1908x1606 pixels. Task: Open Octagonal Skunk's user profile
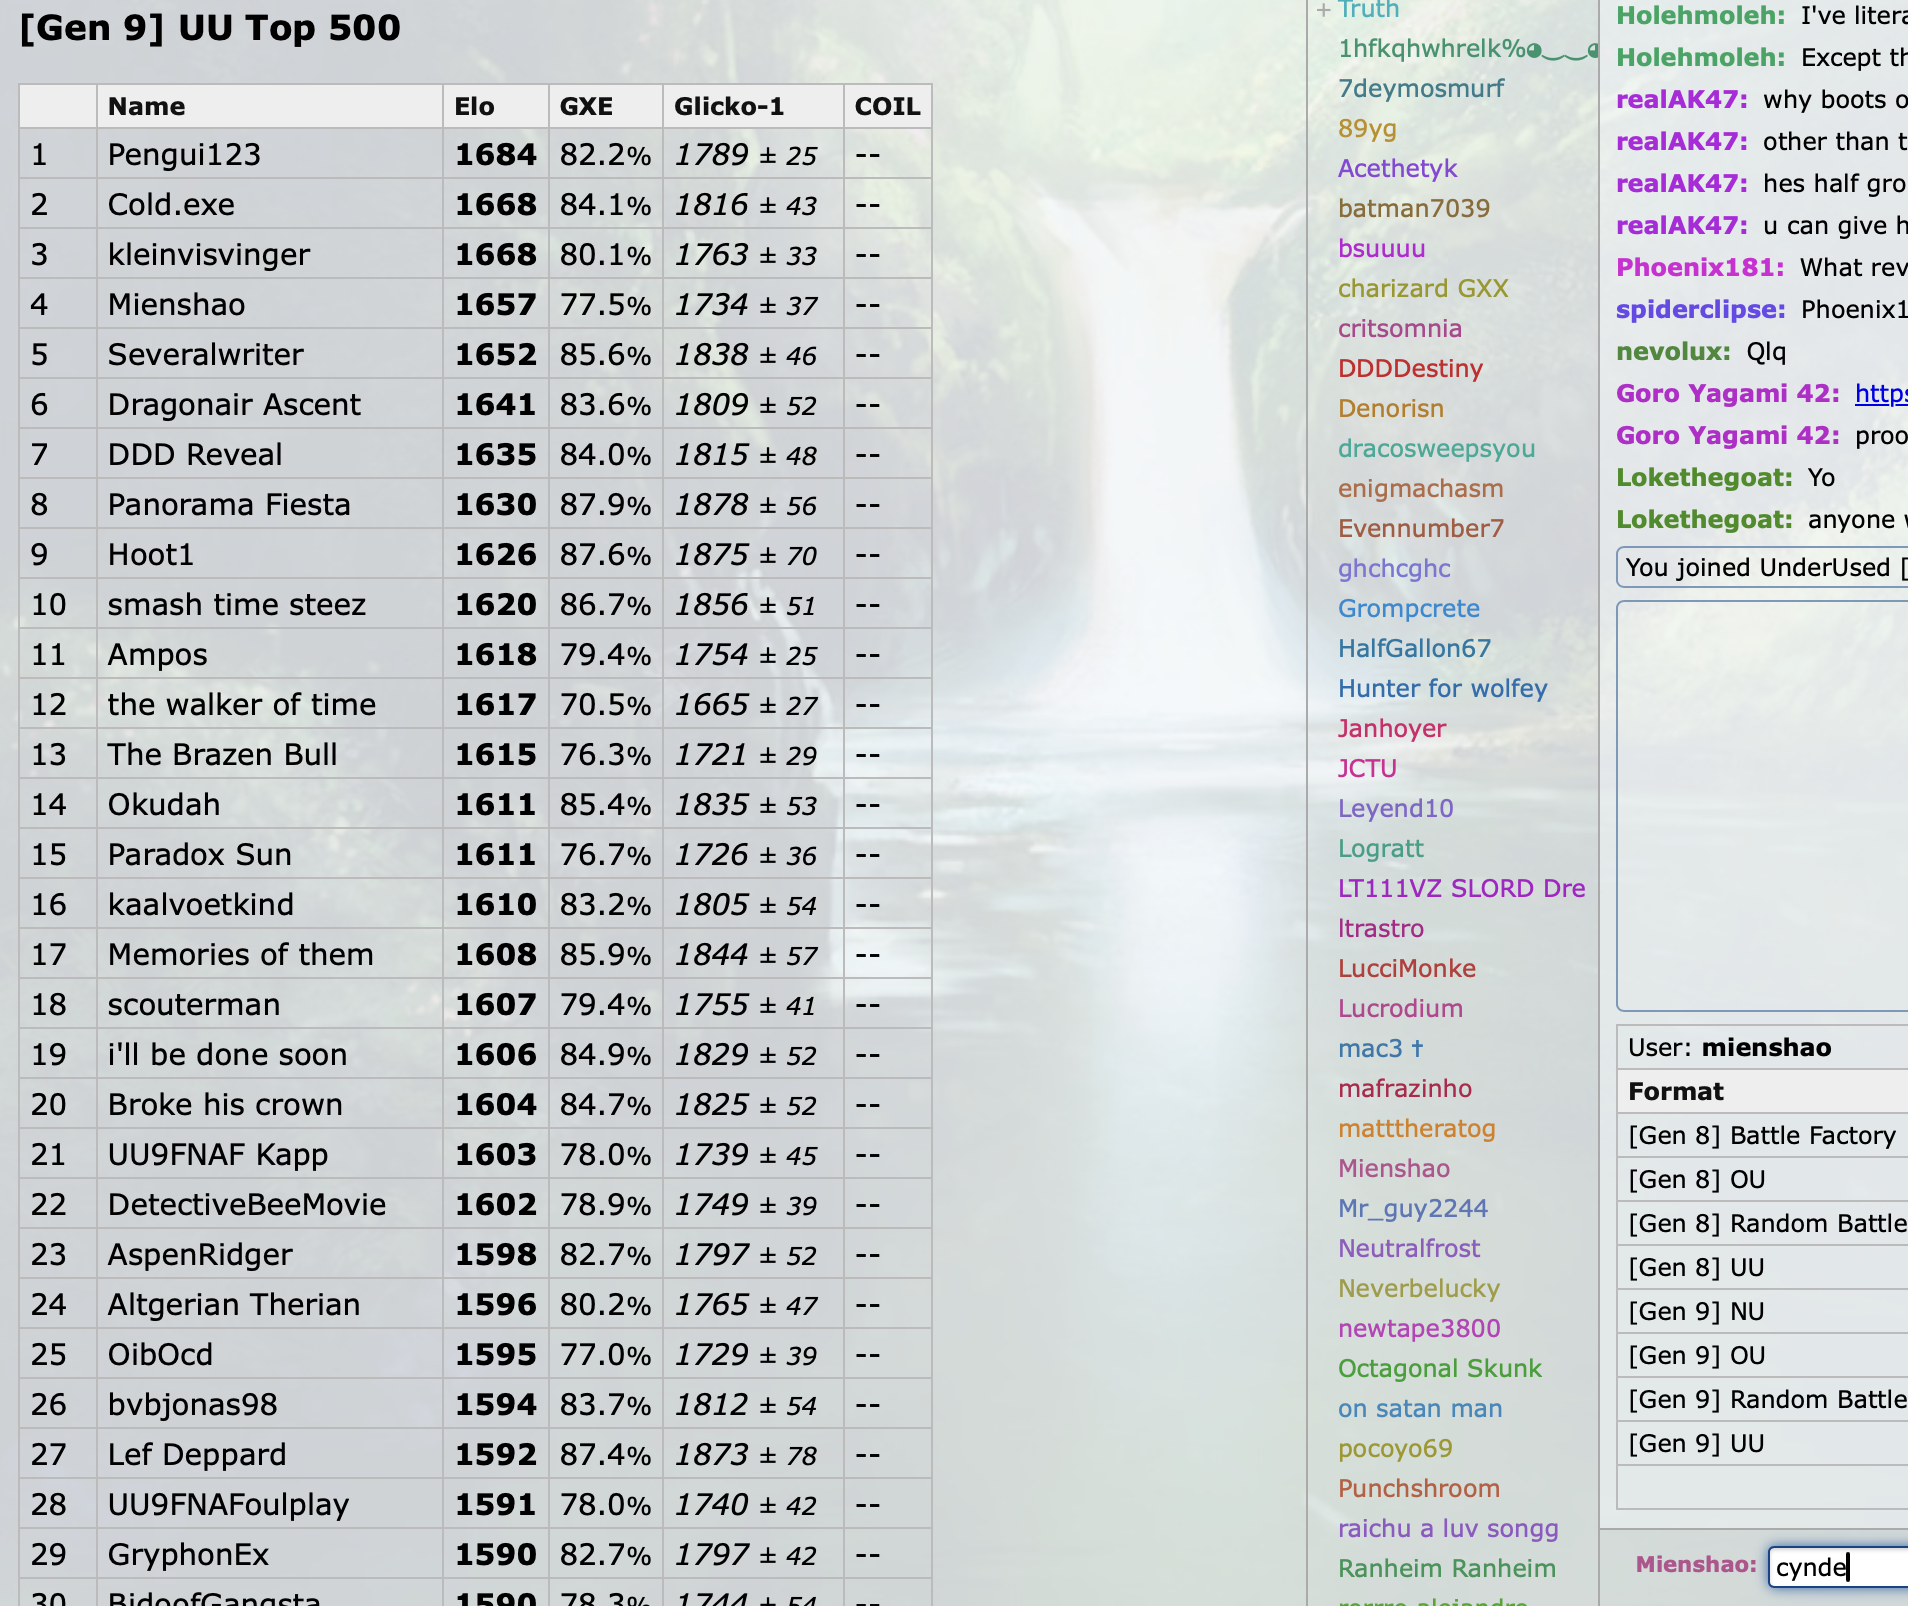[x=1439, y=1369]
